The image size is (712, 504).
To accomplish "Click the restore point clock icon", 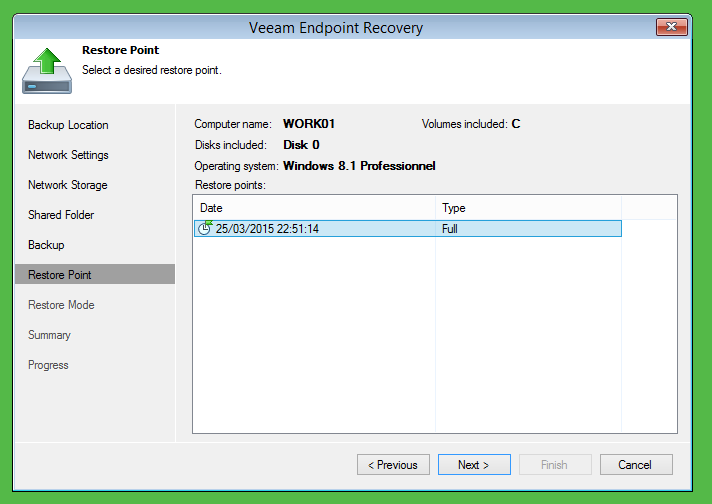I will (205, 227).
